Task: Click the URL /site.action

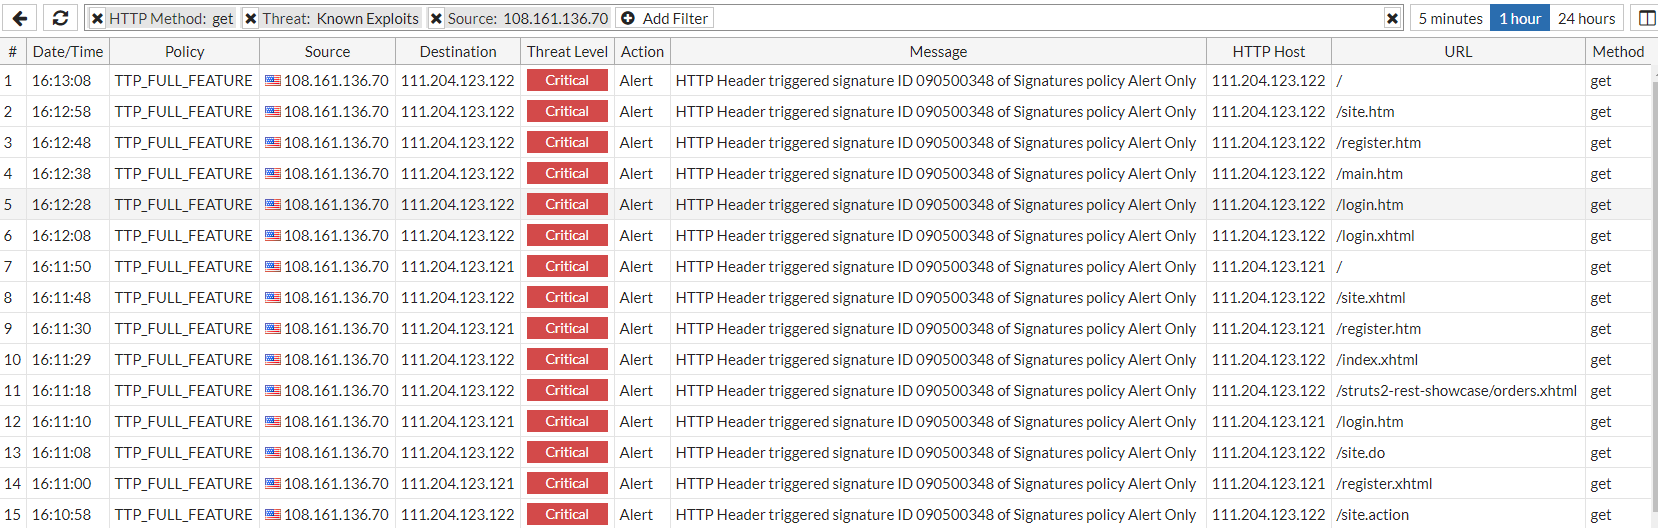Action: pyautogui.click(x=1372, y=515)
